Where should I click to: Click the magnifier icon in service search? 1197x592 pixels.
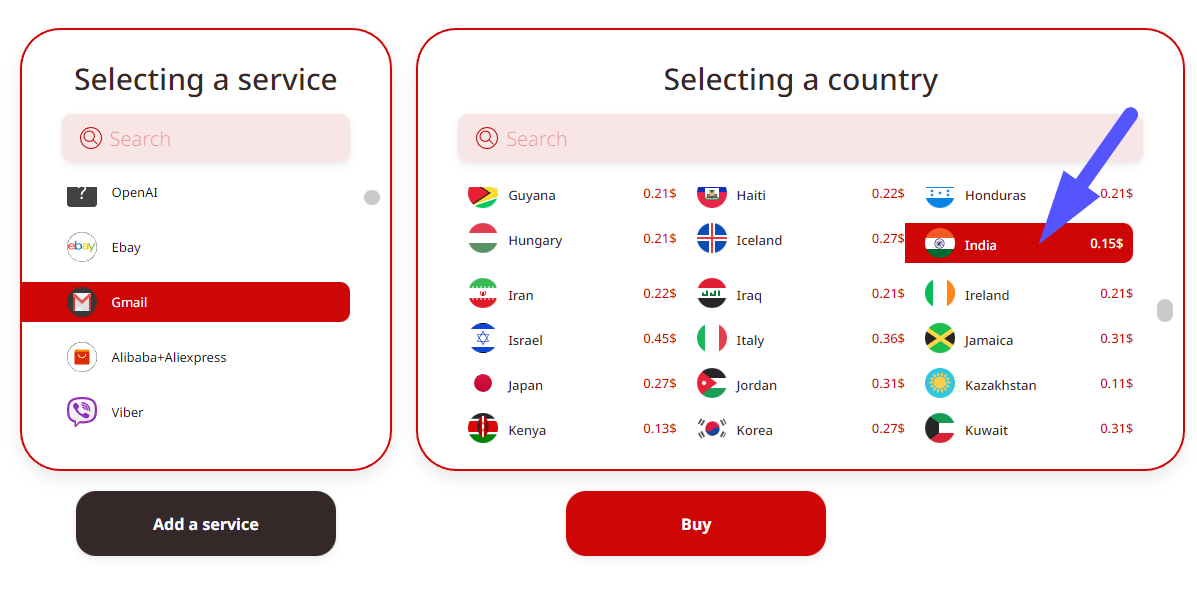point(91,138)
